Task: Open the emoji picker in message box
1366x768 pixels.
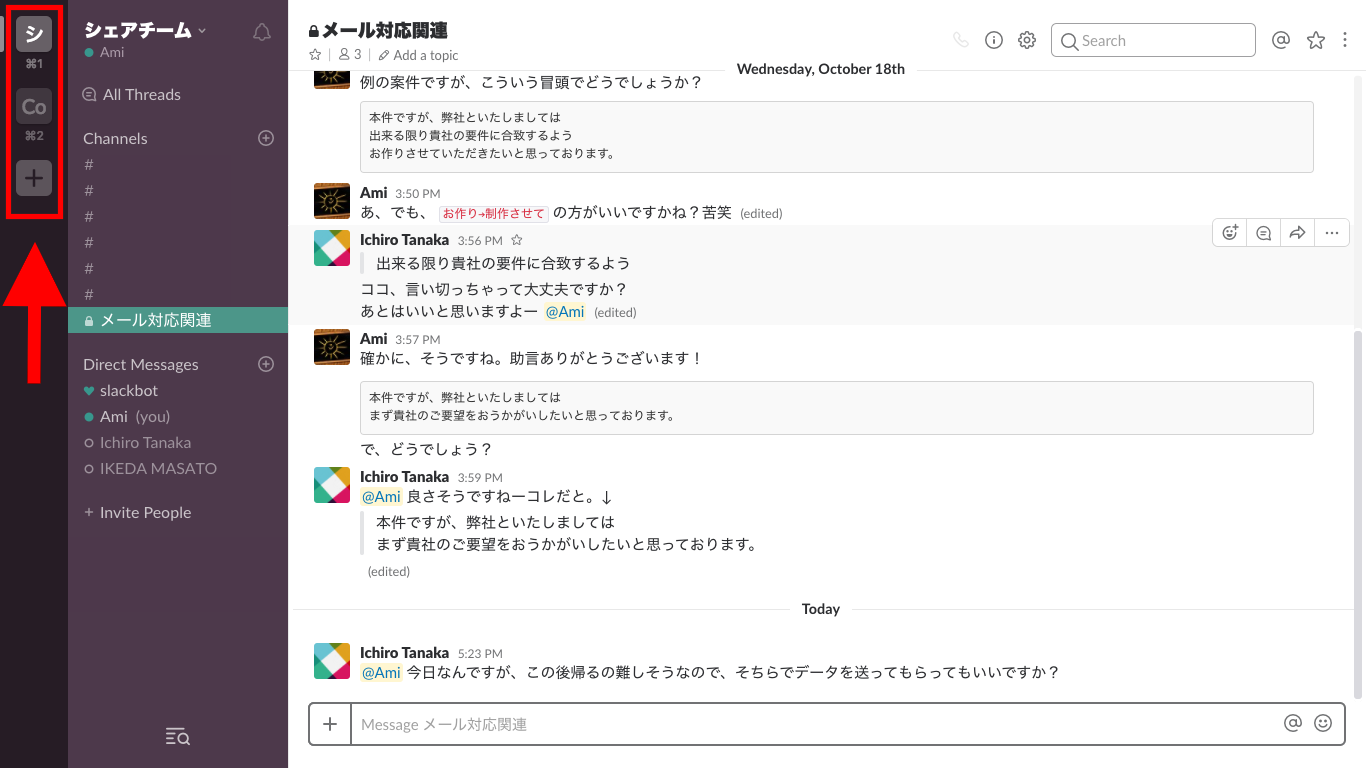Action: point(1322,723)
